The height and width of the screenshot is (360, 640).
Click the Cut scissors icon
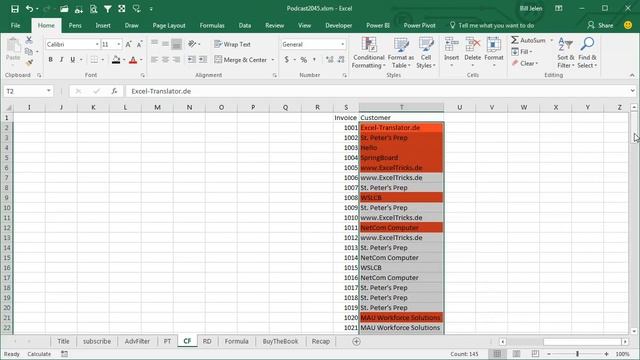[29, 40]
